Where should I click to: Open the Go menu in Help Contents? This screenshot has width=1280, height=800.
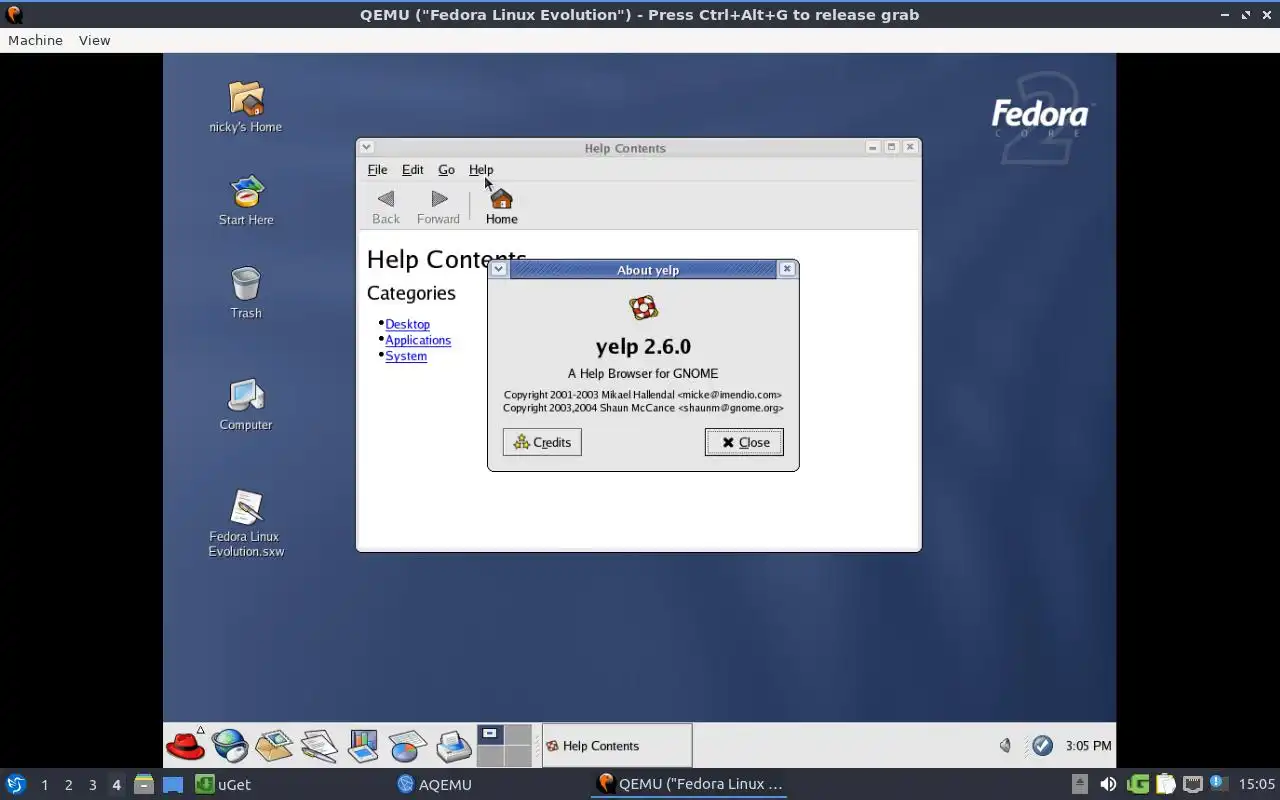click(x=446, y=170)
